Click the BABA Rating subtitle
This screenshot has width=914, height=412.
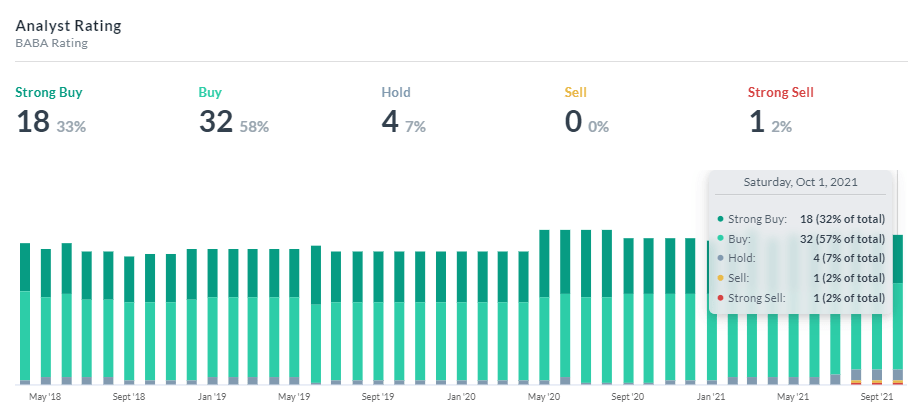point(52,43)
